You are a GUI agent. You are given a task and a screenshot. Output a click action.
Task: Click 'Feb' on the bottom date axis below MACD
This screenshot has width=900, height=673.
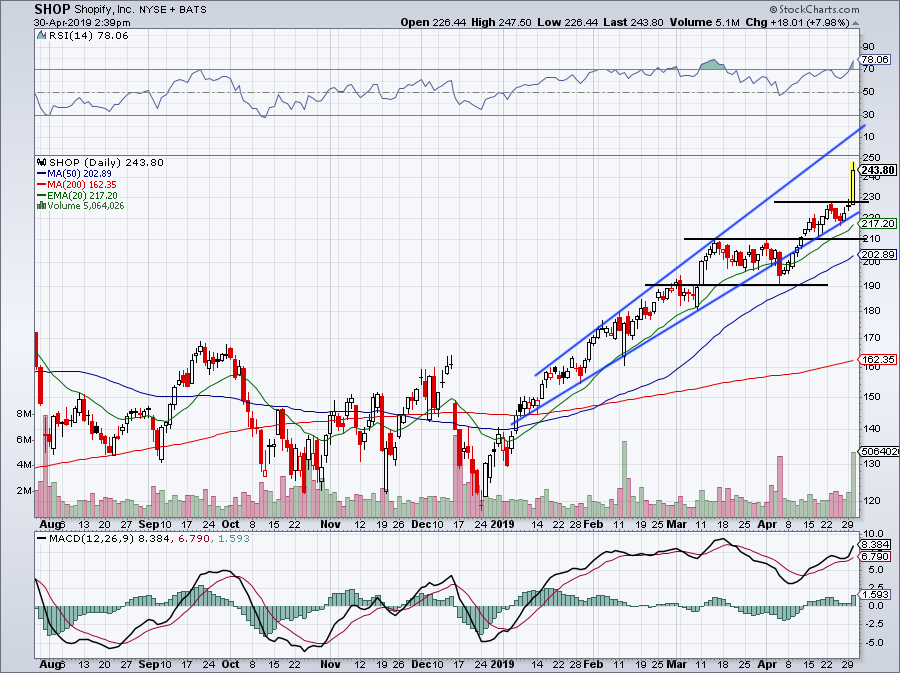[x=593, y=664]
